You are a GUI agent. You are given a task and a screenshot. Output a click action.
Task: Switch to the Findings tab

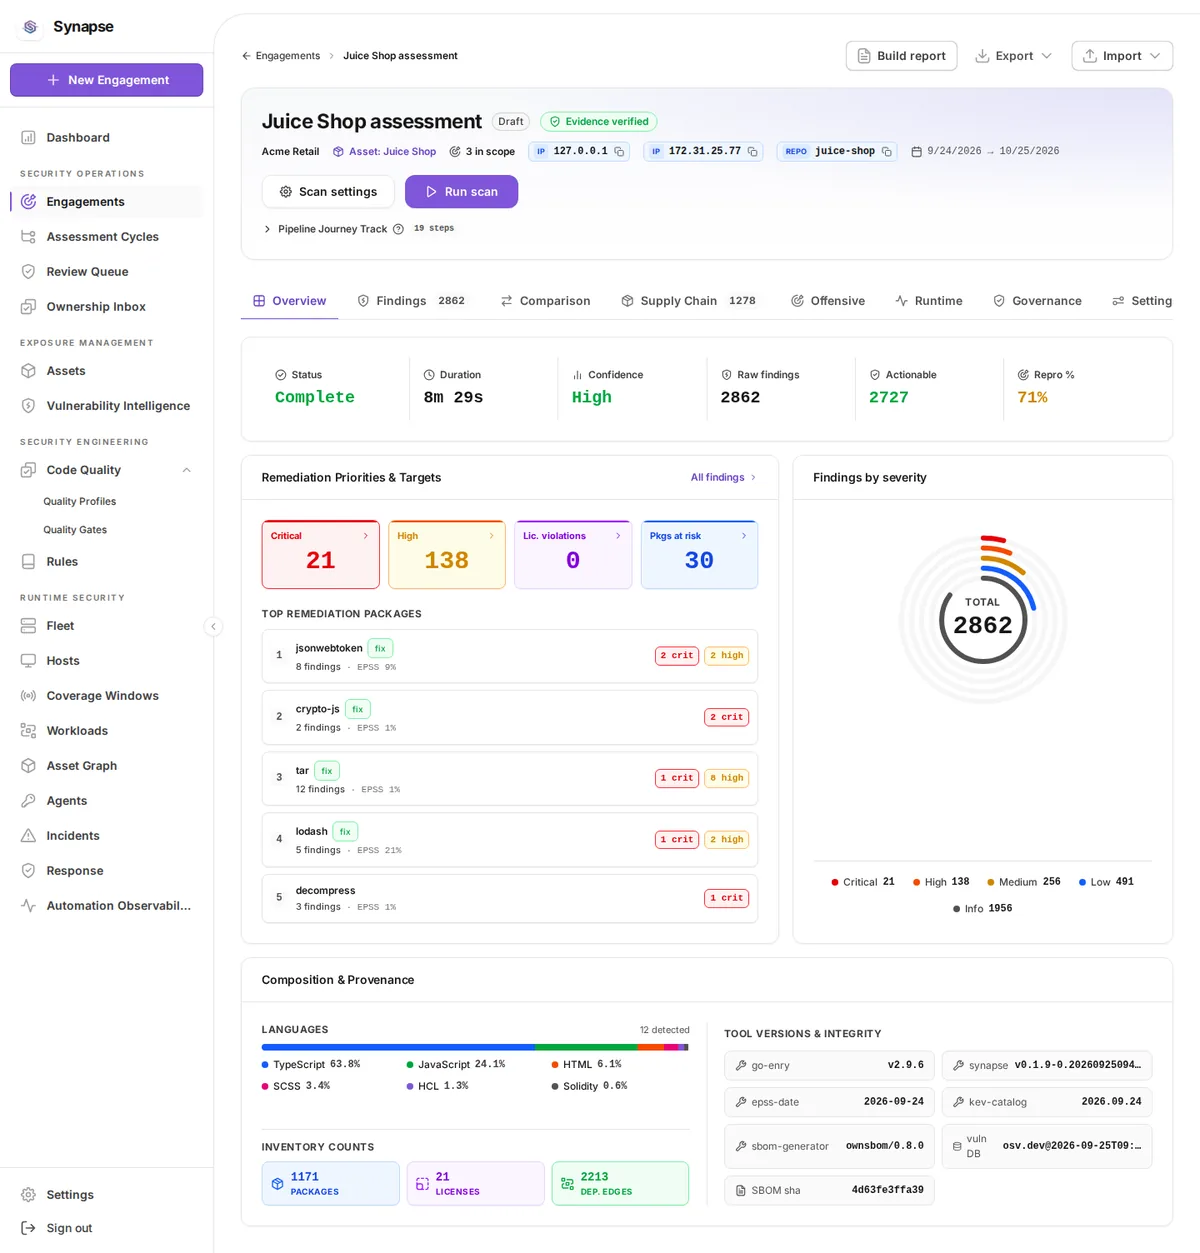click(x=411, y=301)
